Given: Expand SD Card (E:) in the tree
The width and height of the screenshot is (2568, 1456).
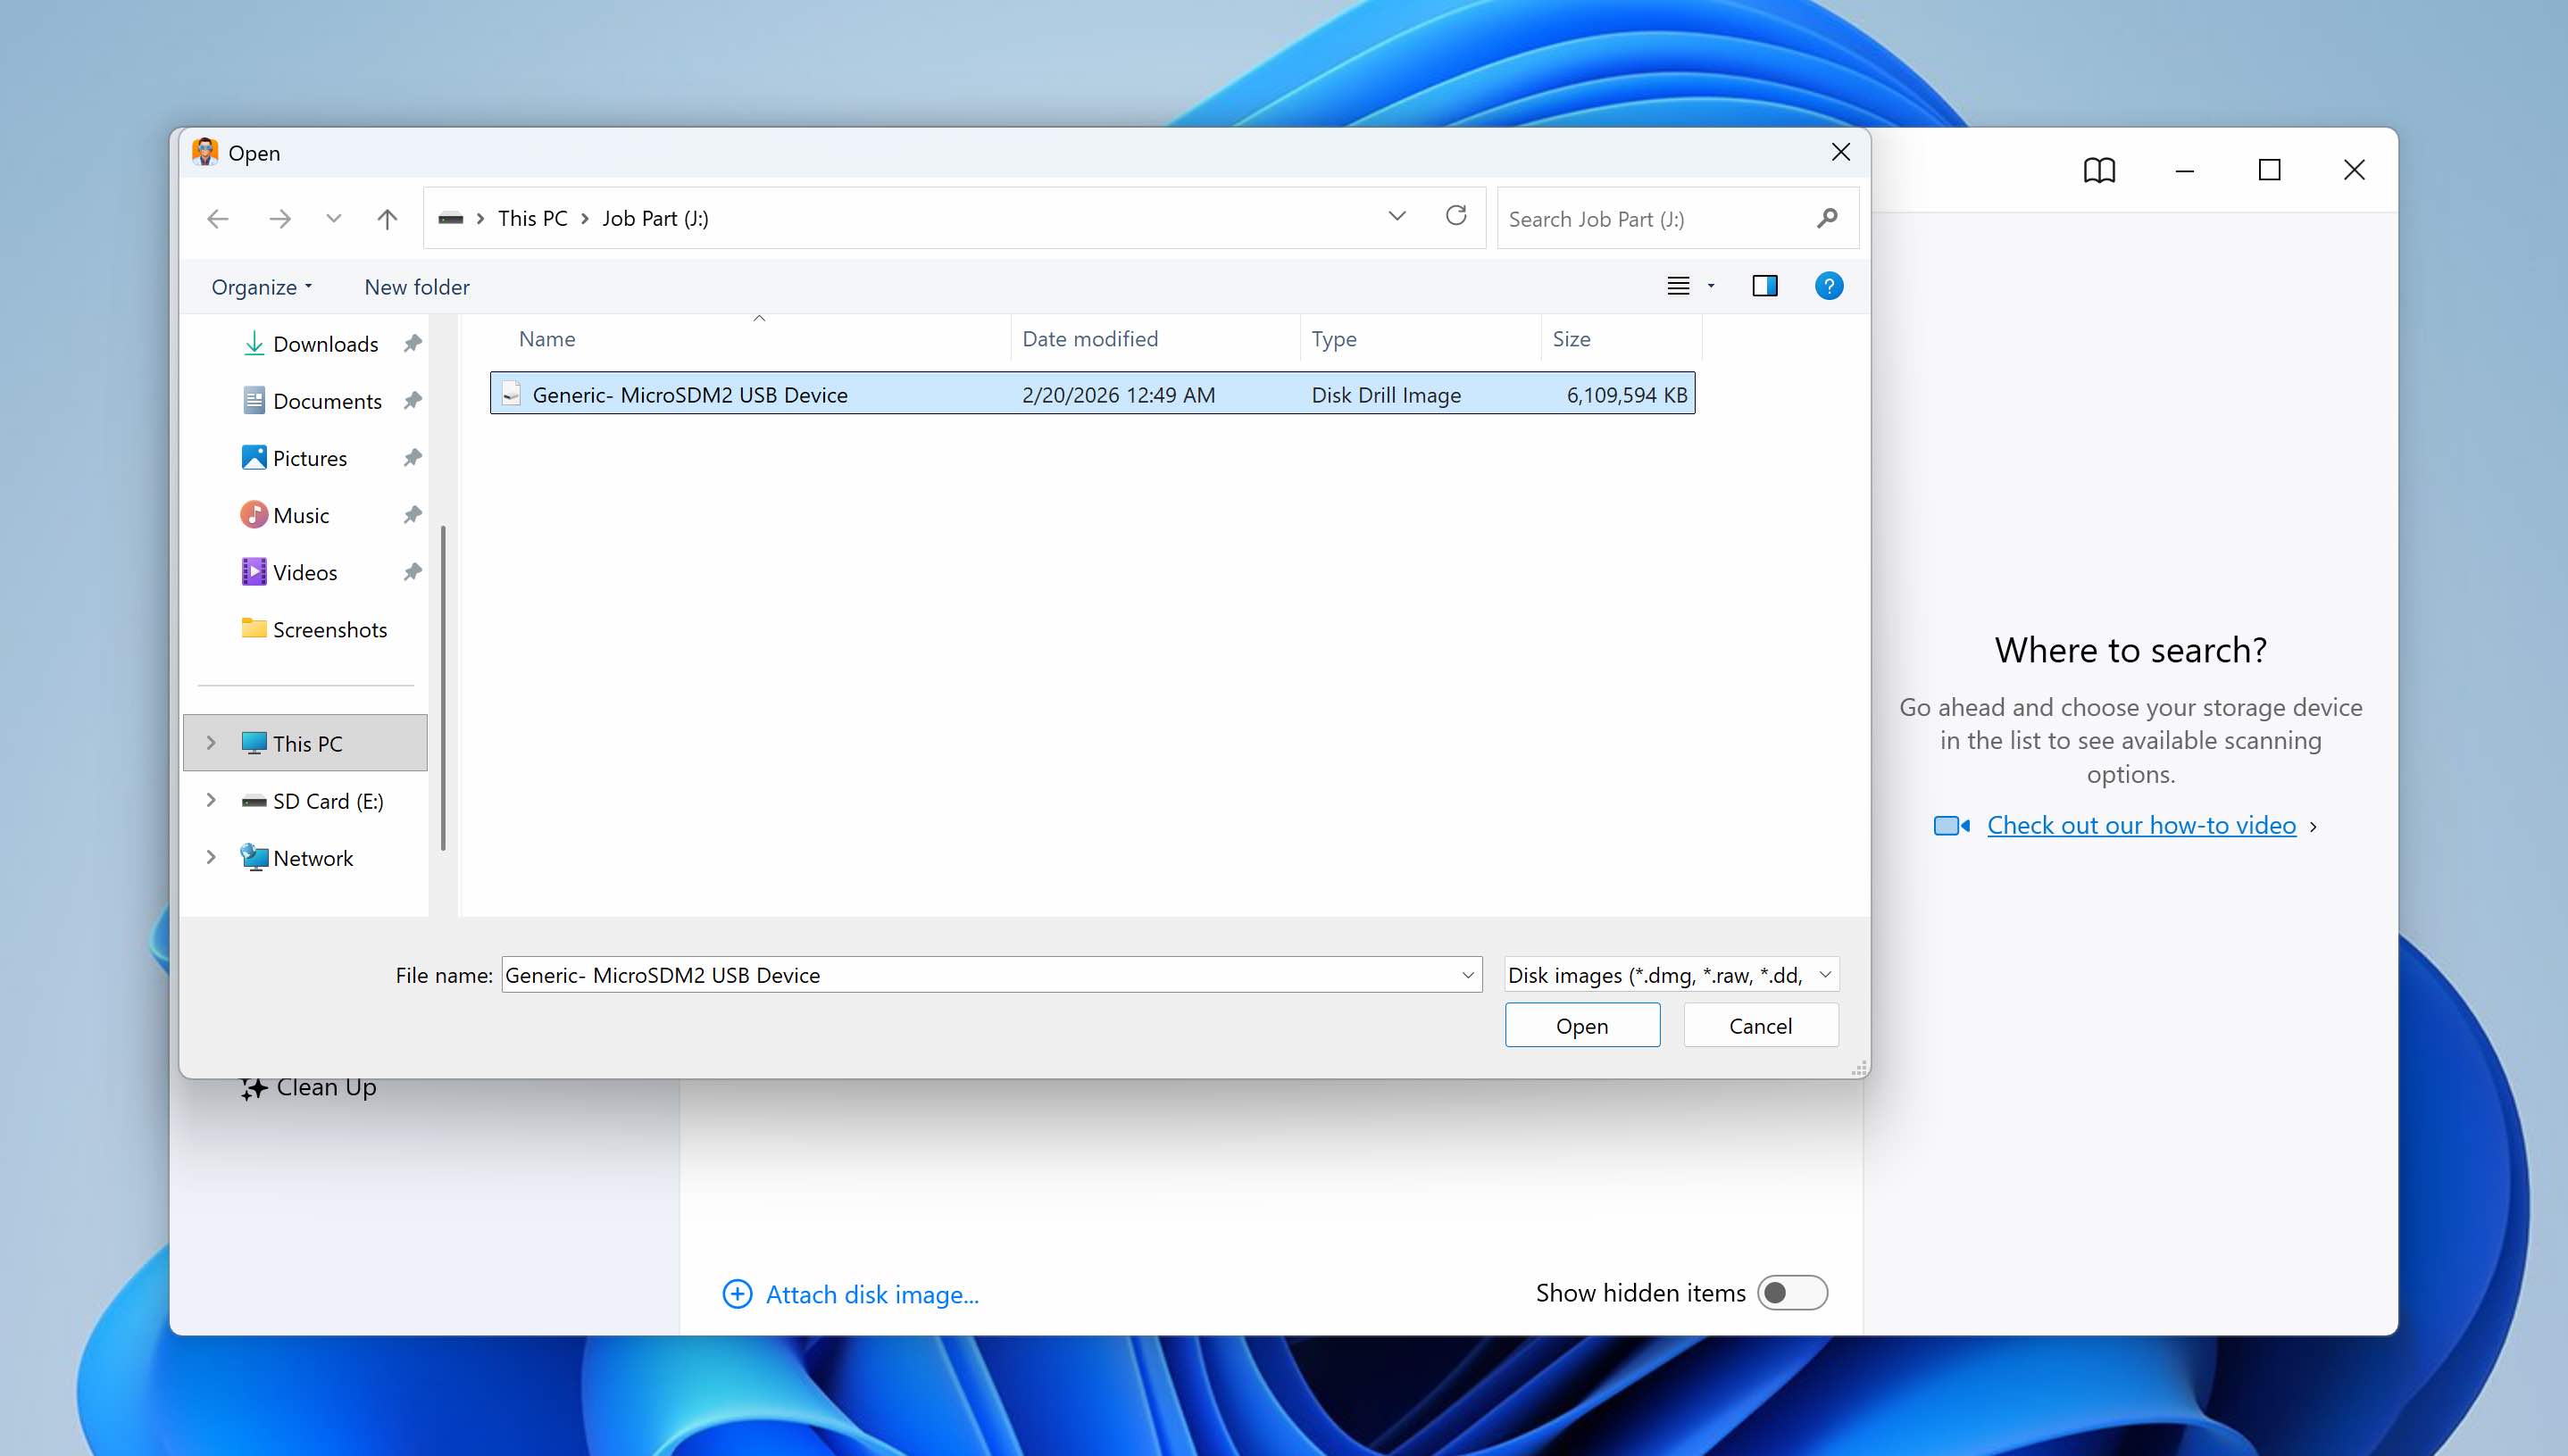Looking at the screenshot, I should coord(211,800).
